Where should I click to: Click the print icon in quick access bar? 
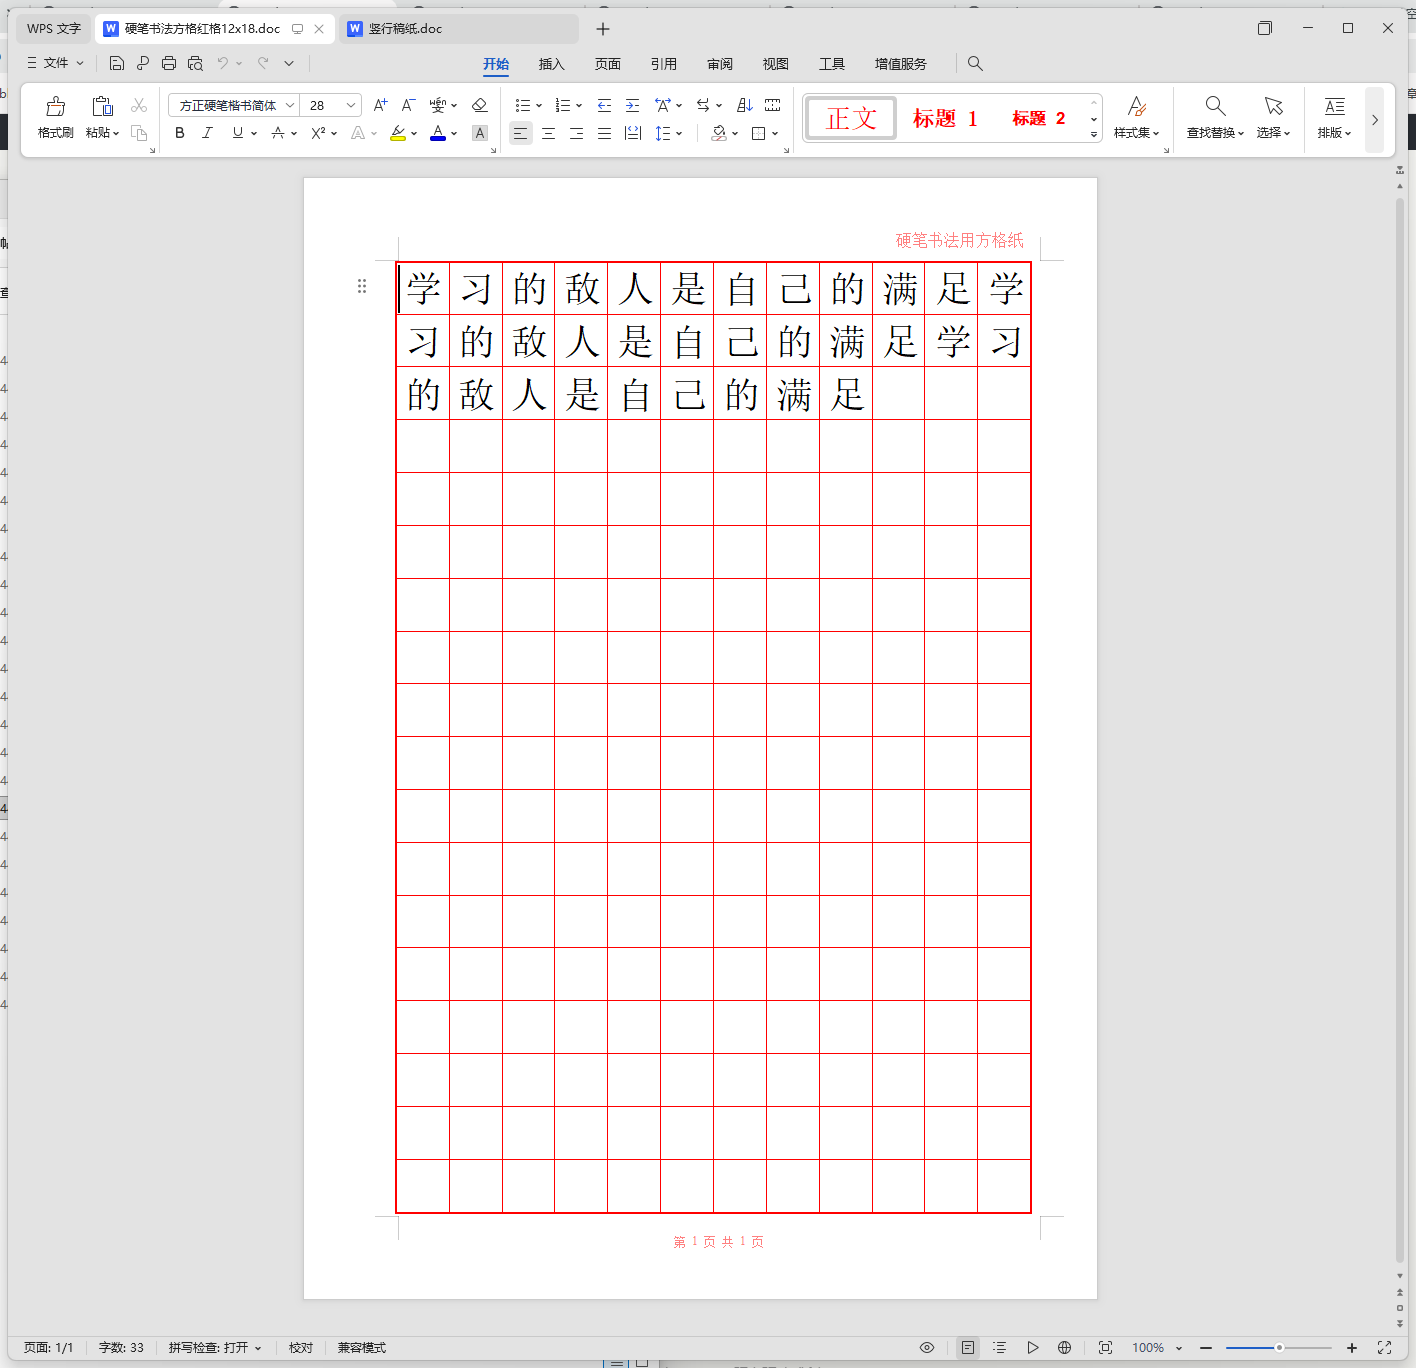click(x=169, y=63)
